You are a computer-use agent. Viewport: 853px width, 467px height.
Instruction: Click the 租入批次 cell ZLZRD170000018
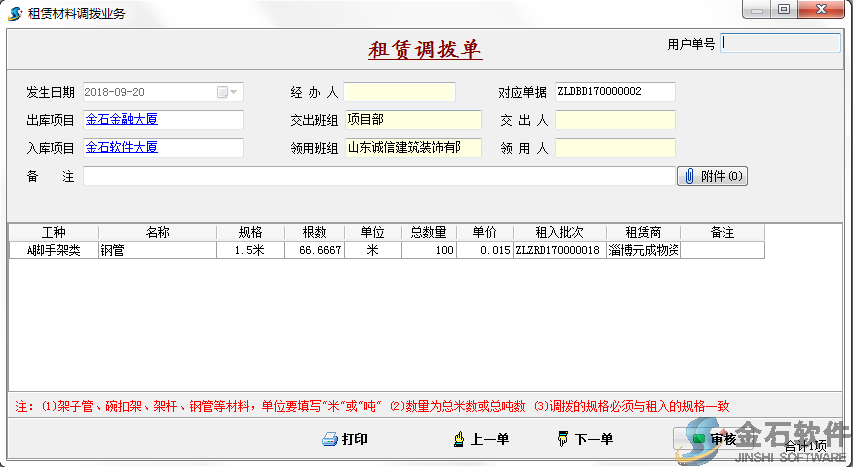(x=558, y=251)
